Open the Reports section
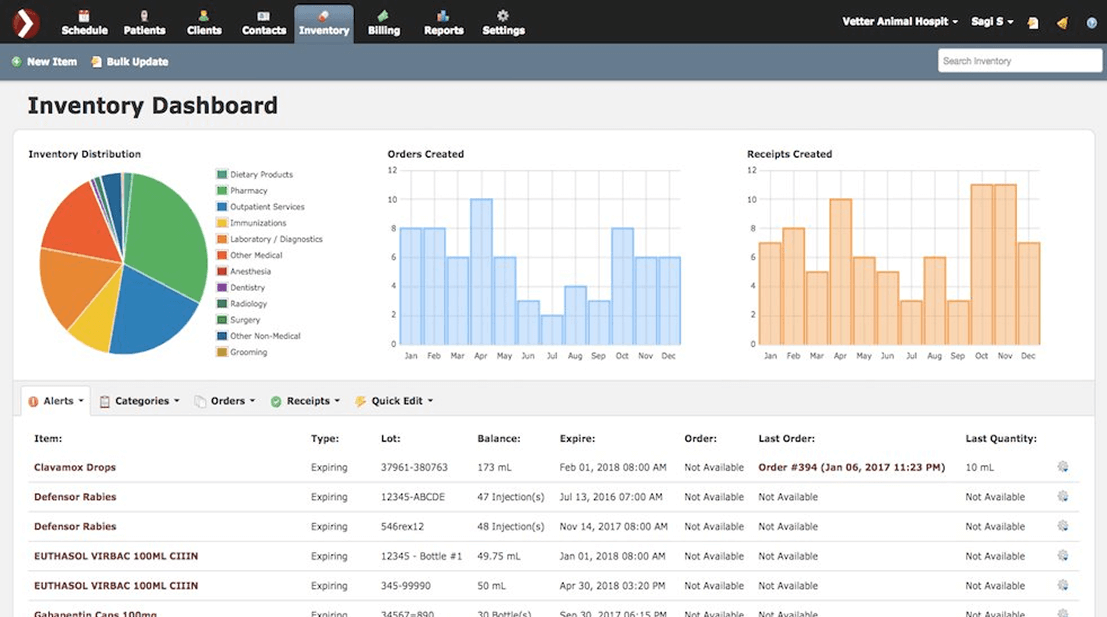1107x617 pixels. [443, 22]
